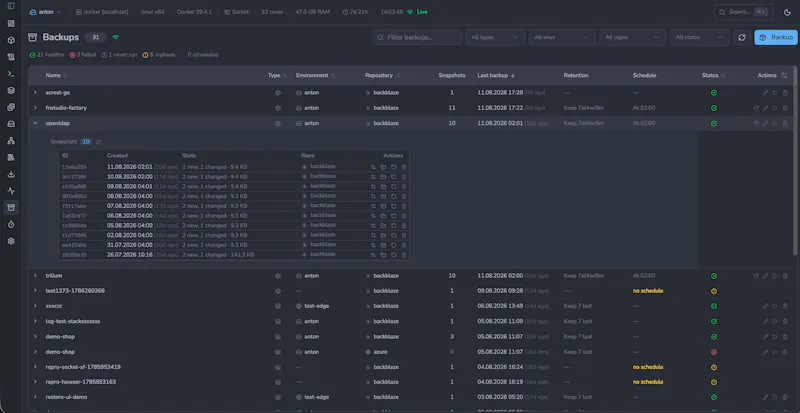Viewport: 800px width, 413px height.
Task: Sort table by Environment column
Action: click(315, 76)
